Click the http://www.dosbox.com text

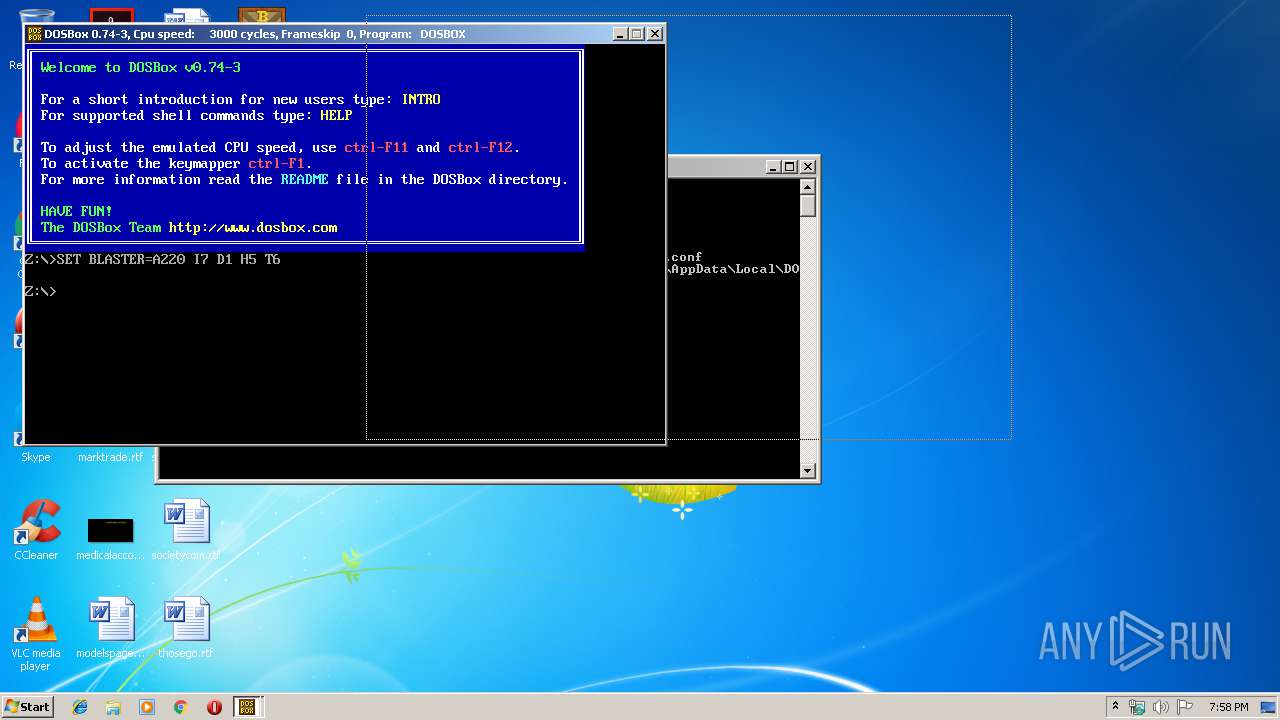tap(253, 227)
